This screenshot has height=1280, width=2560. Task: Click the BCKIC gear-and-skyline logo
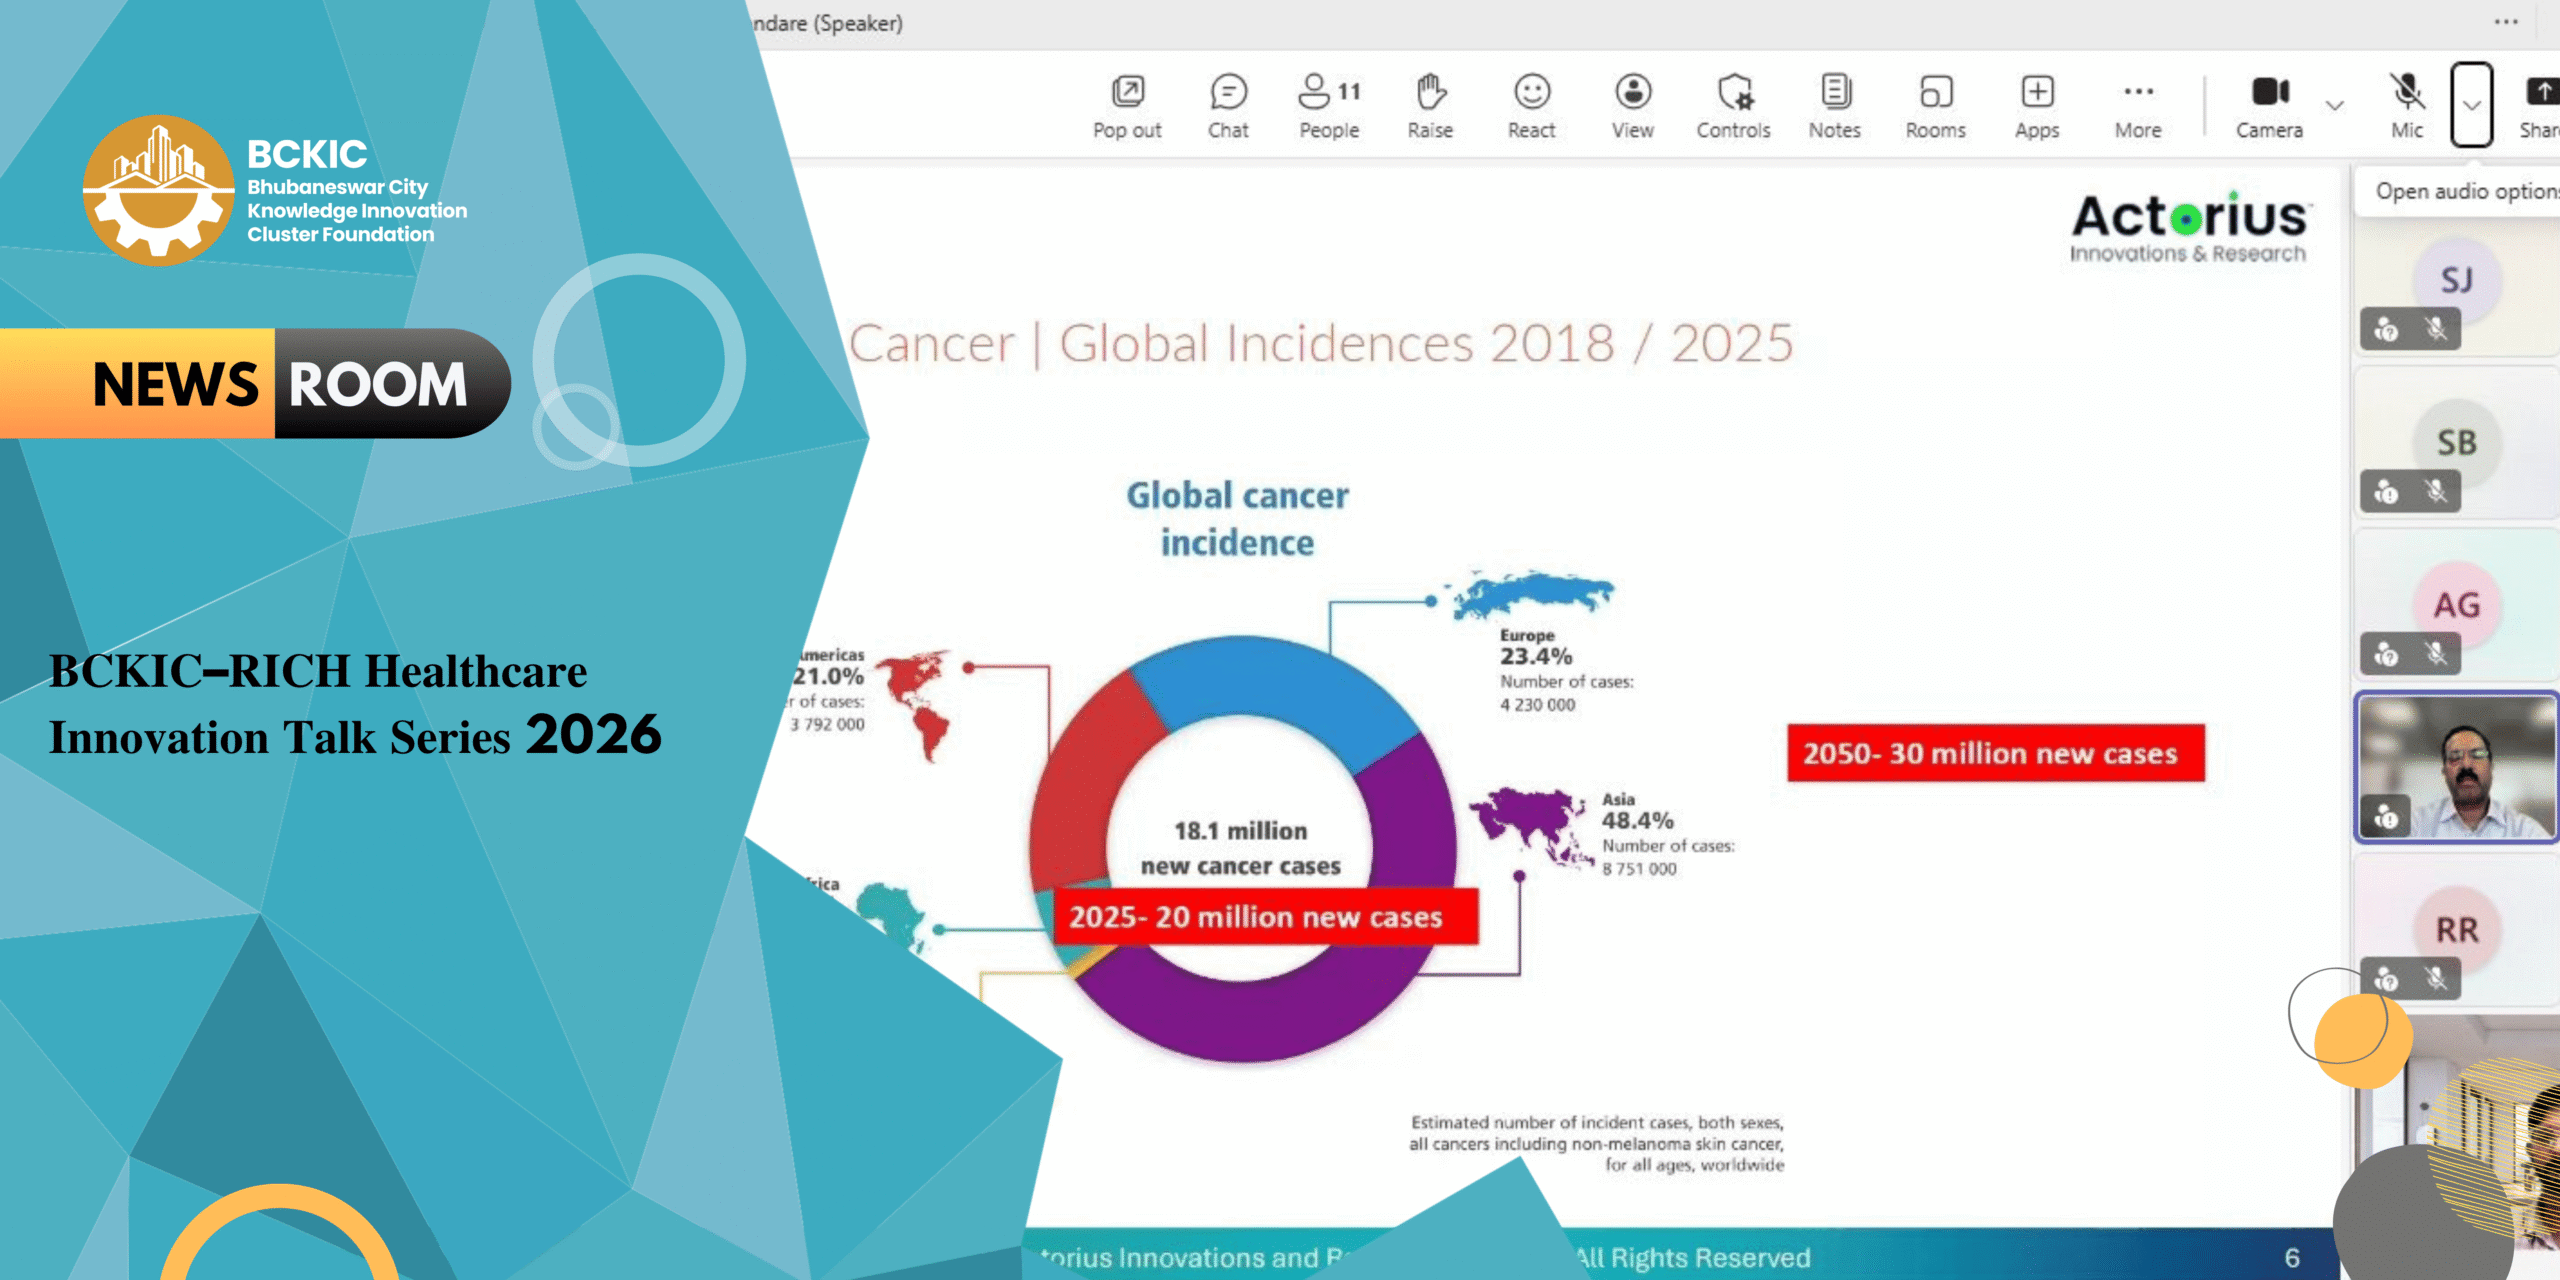[158, 190]
